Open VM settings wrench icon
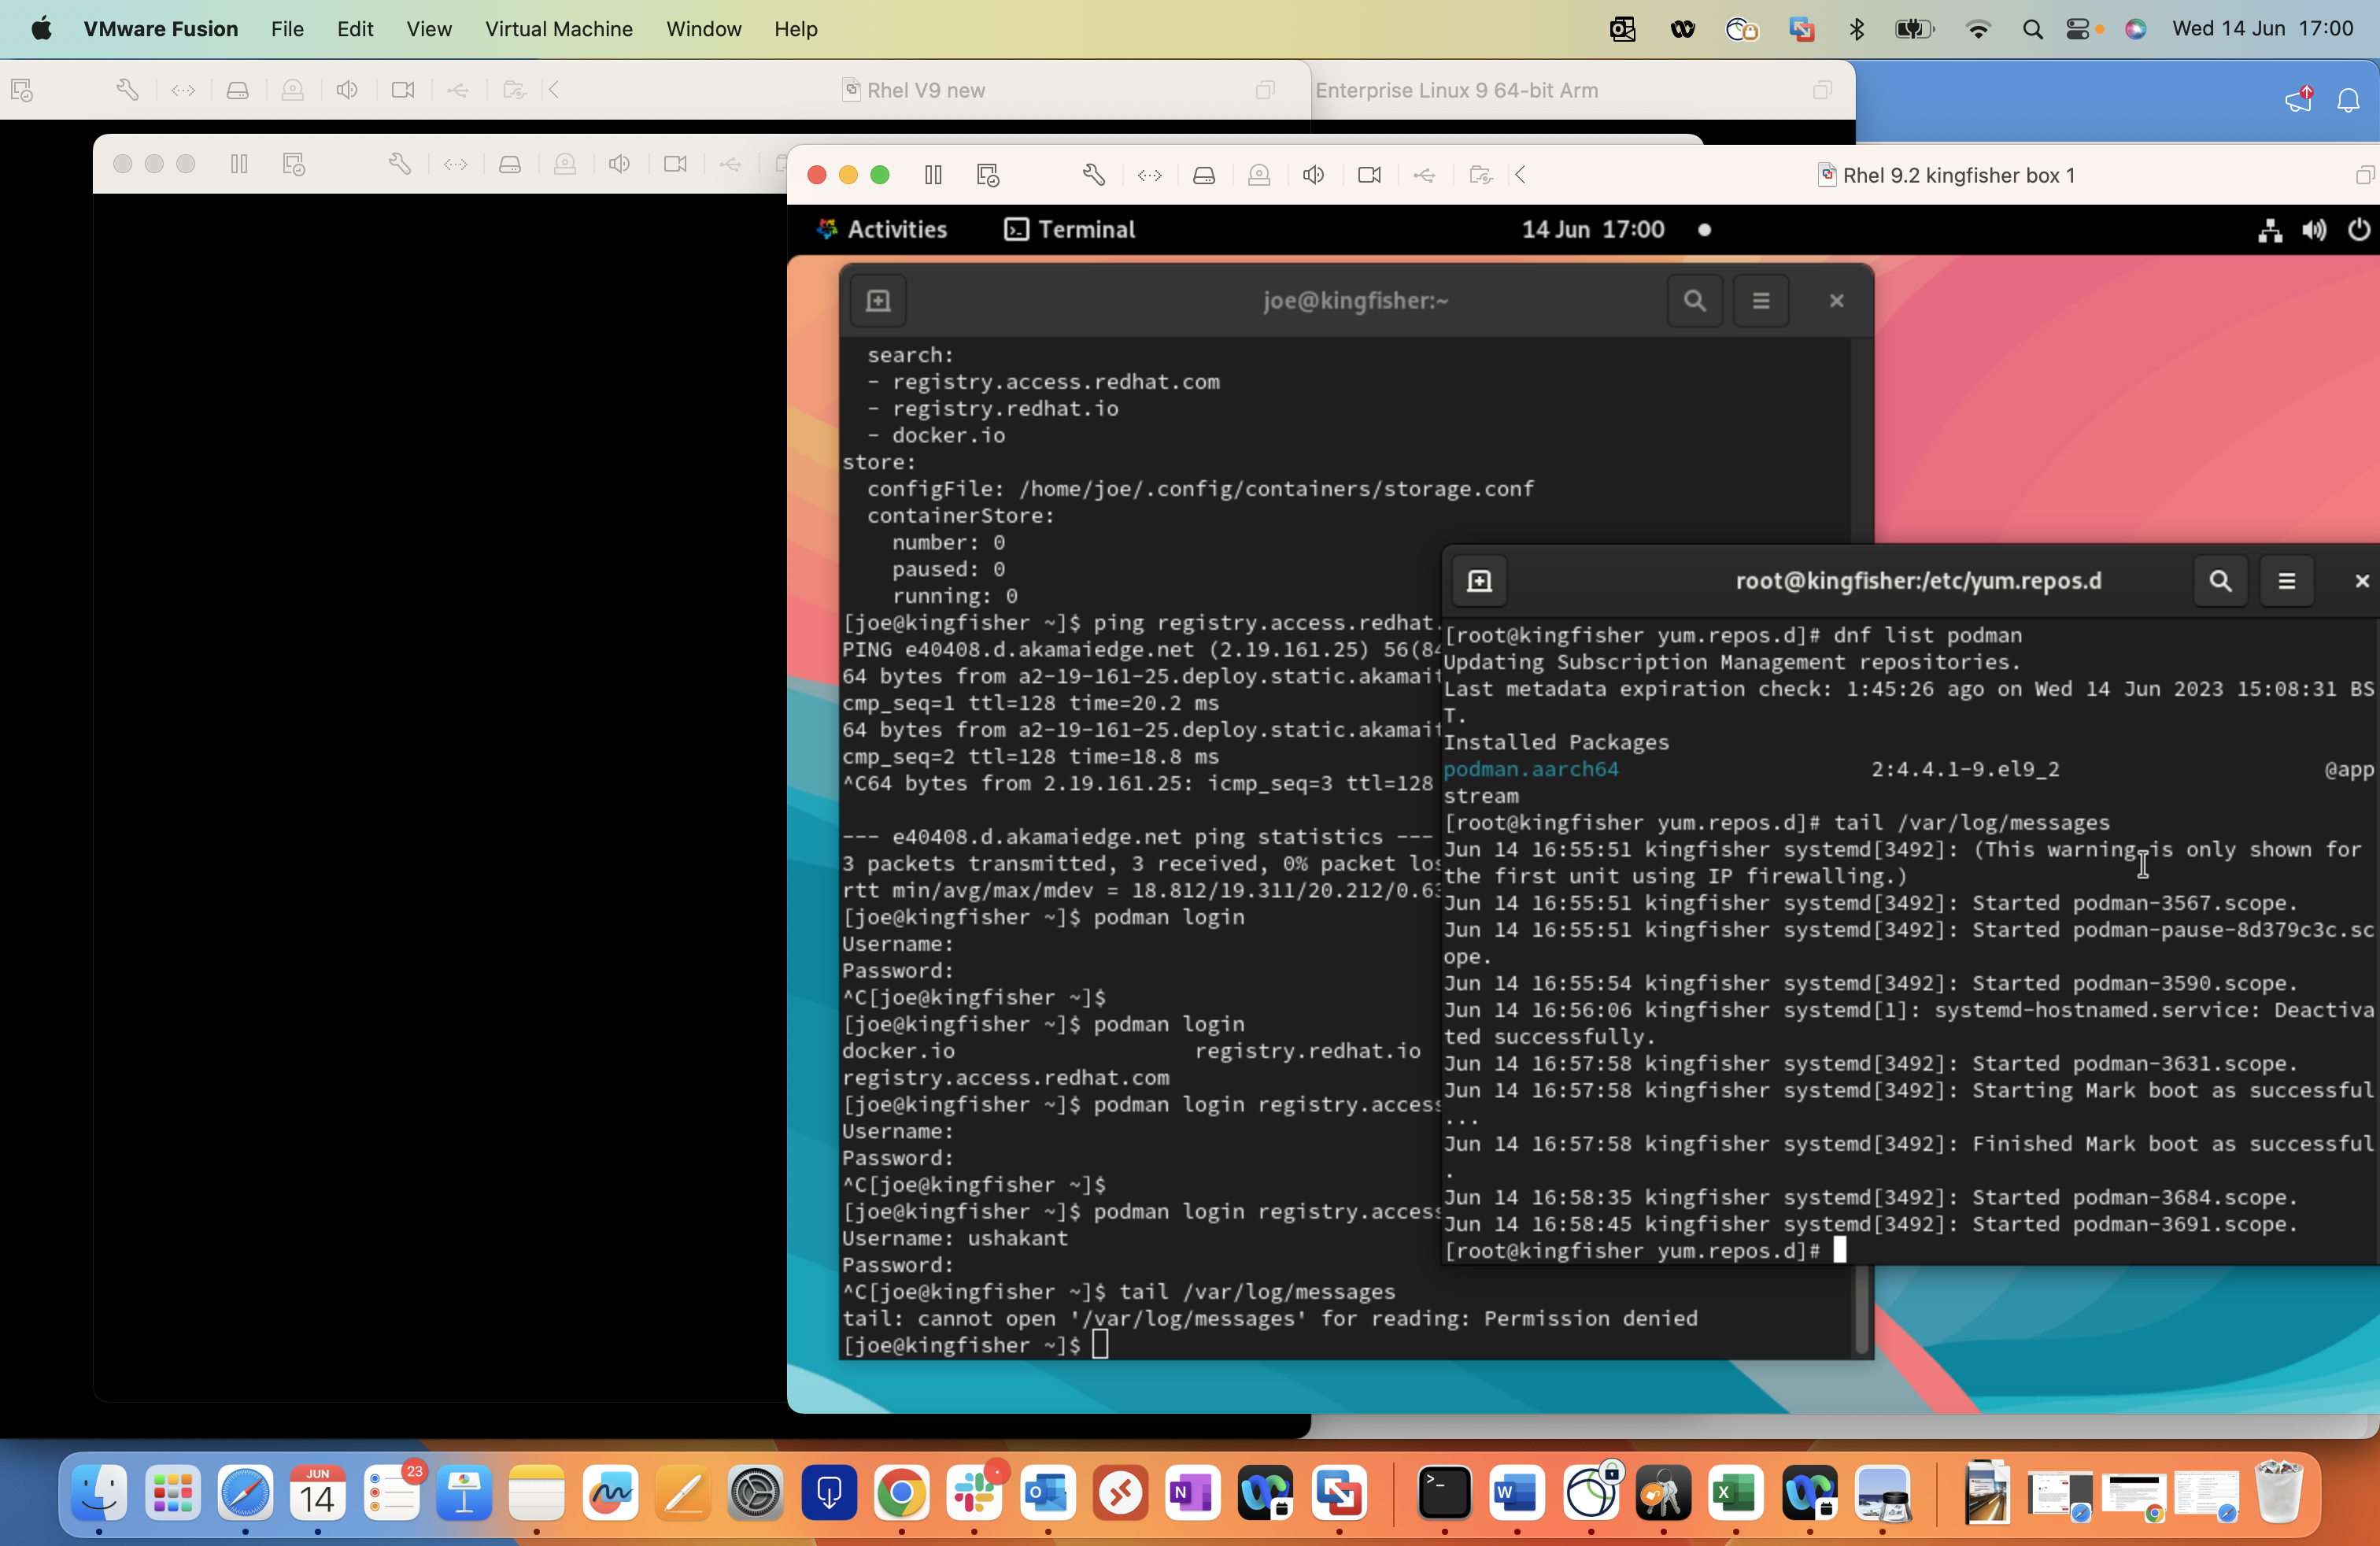This screenshot has width=2380, height=1546. [x=1094, y=175]
